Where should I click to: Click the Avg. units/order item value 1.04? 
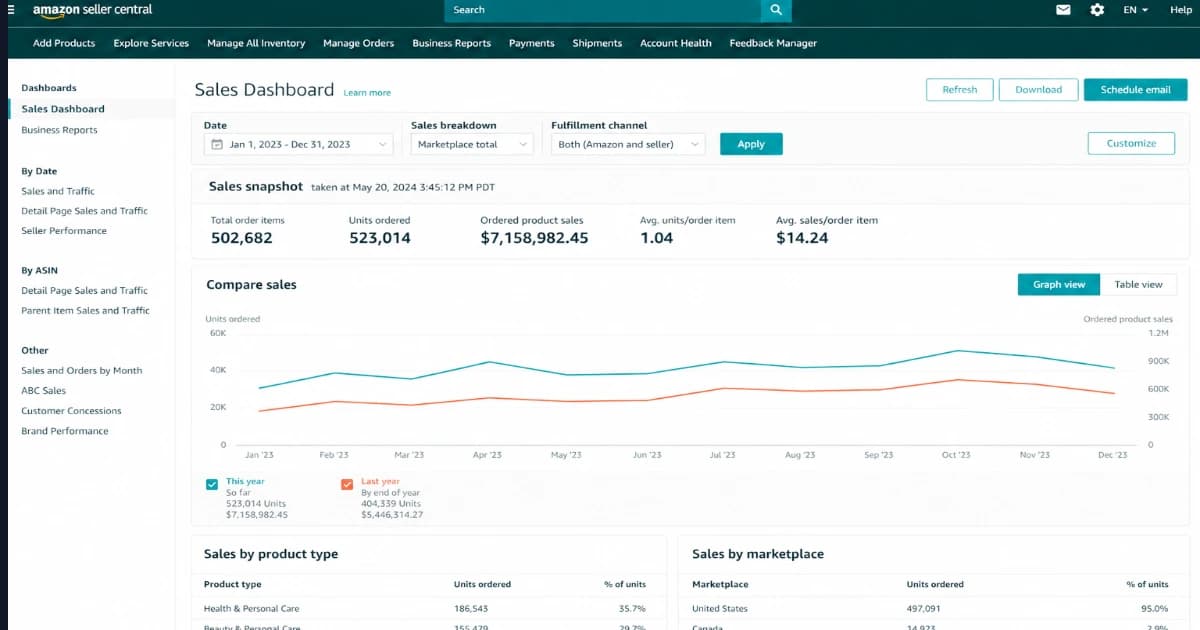[x=657, y=238]
